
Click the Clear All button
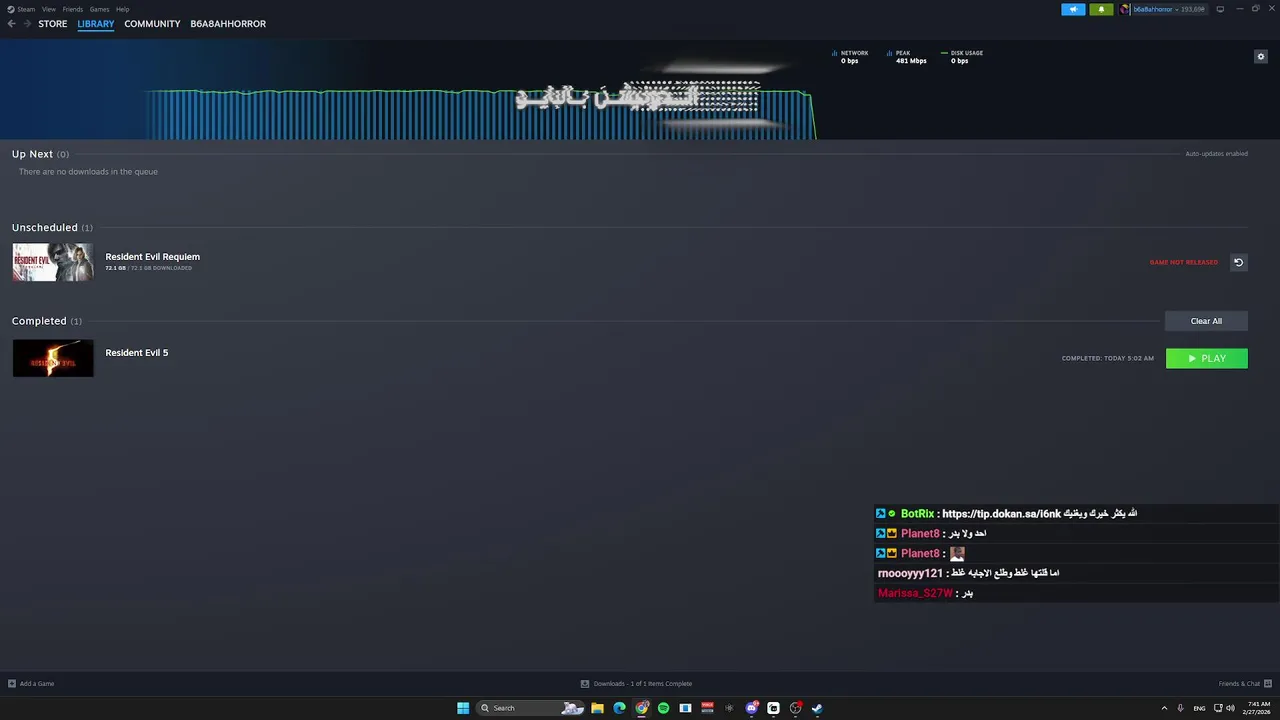click(1206, 321)
